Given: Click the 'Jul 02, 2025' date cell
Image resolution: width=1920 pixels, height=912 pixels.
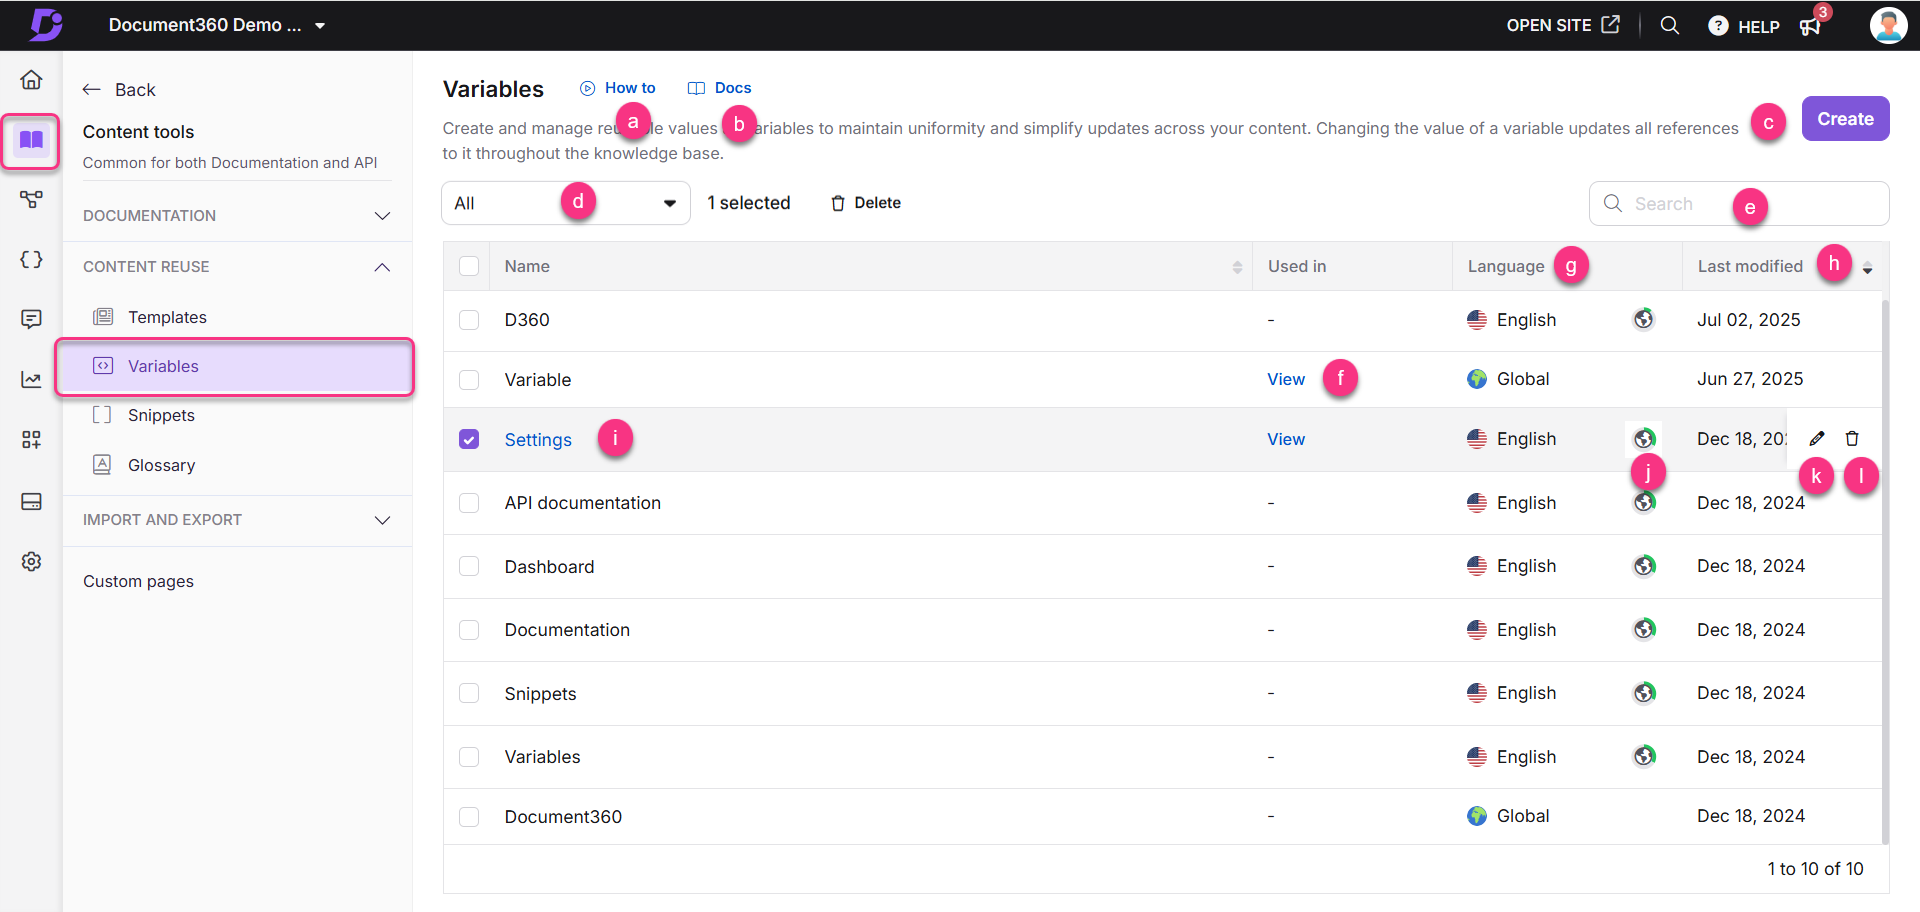Looking at the screenshot, I should point(1748,320).
